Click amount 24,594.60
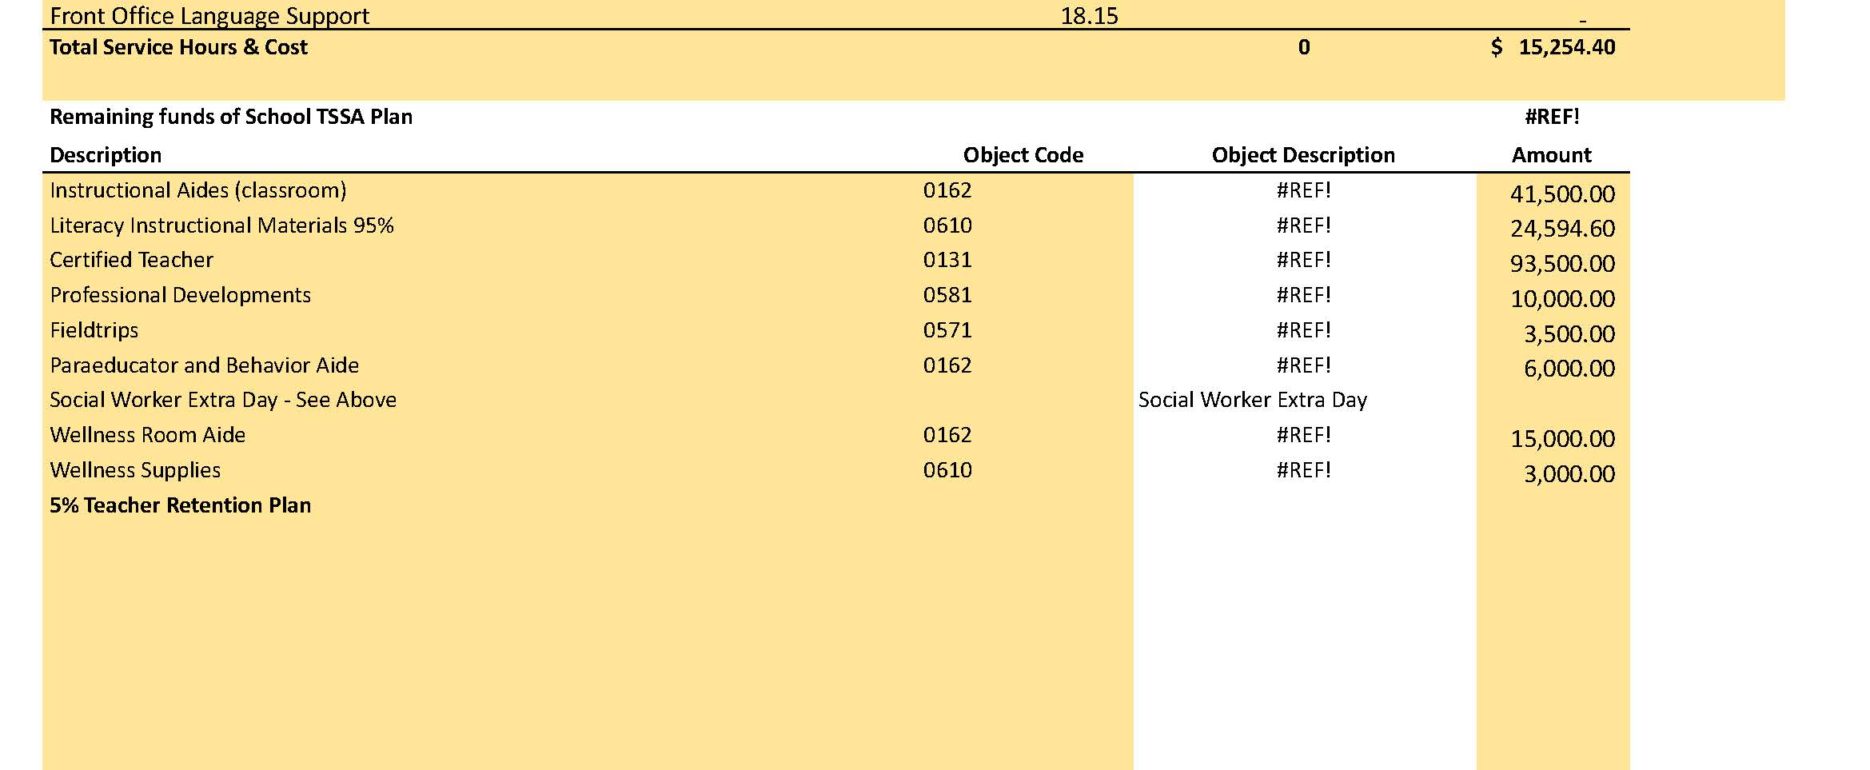Image resolution: width=1870 pixels, height=770 pixels. tap(1562, 229)
